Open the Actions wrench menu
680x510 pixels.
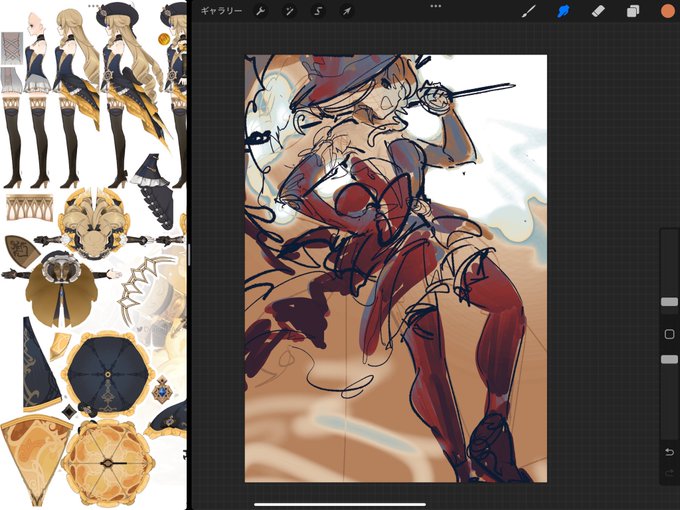(260, 11)
